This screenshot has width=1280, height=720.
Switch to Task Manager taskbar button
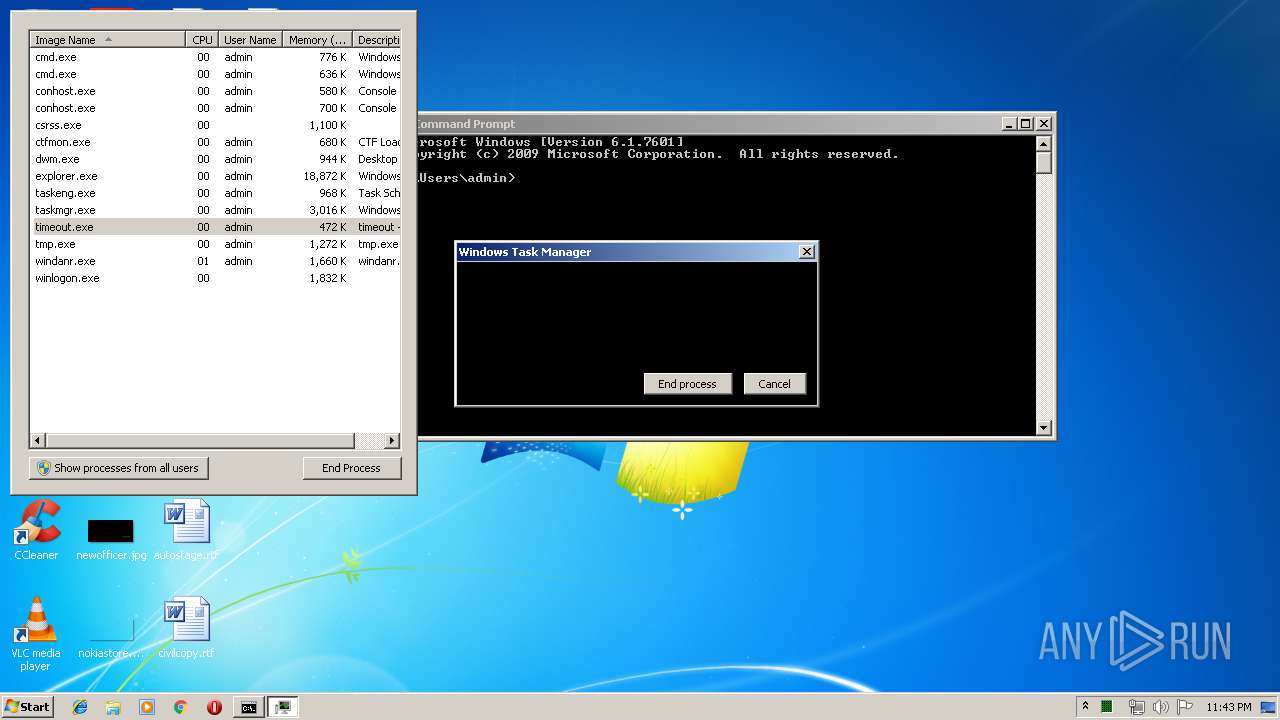coord(283,707)
